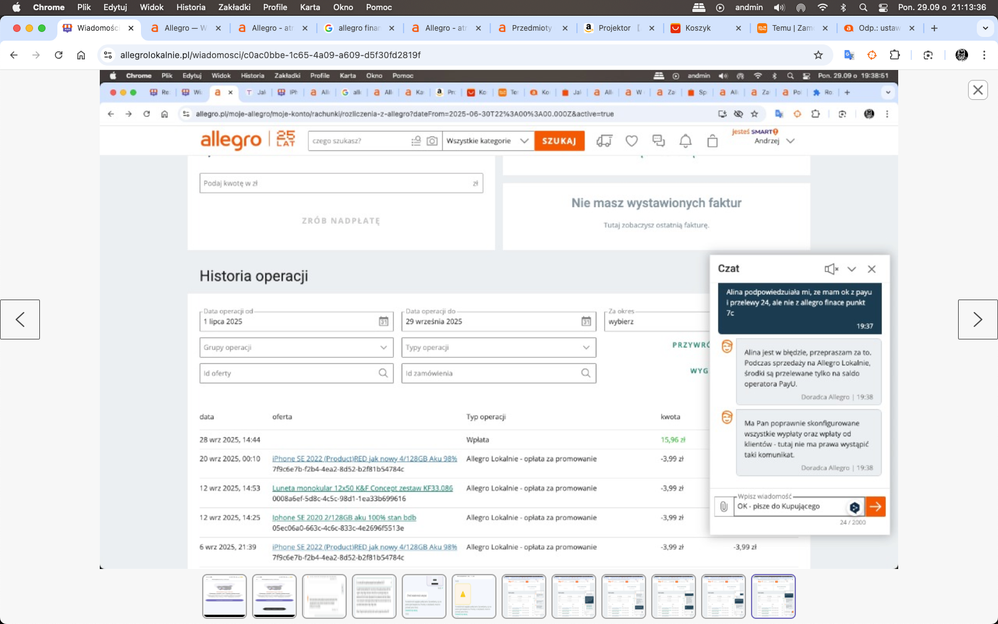Open the Widok menu
The width and height of the screenshot is (998, 624).
[151, 8]
